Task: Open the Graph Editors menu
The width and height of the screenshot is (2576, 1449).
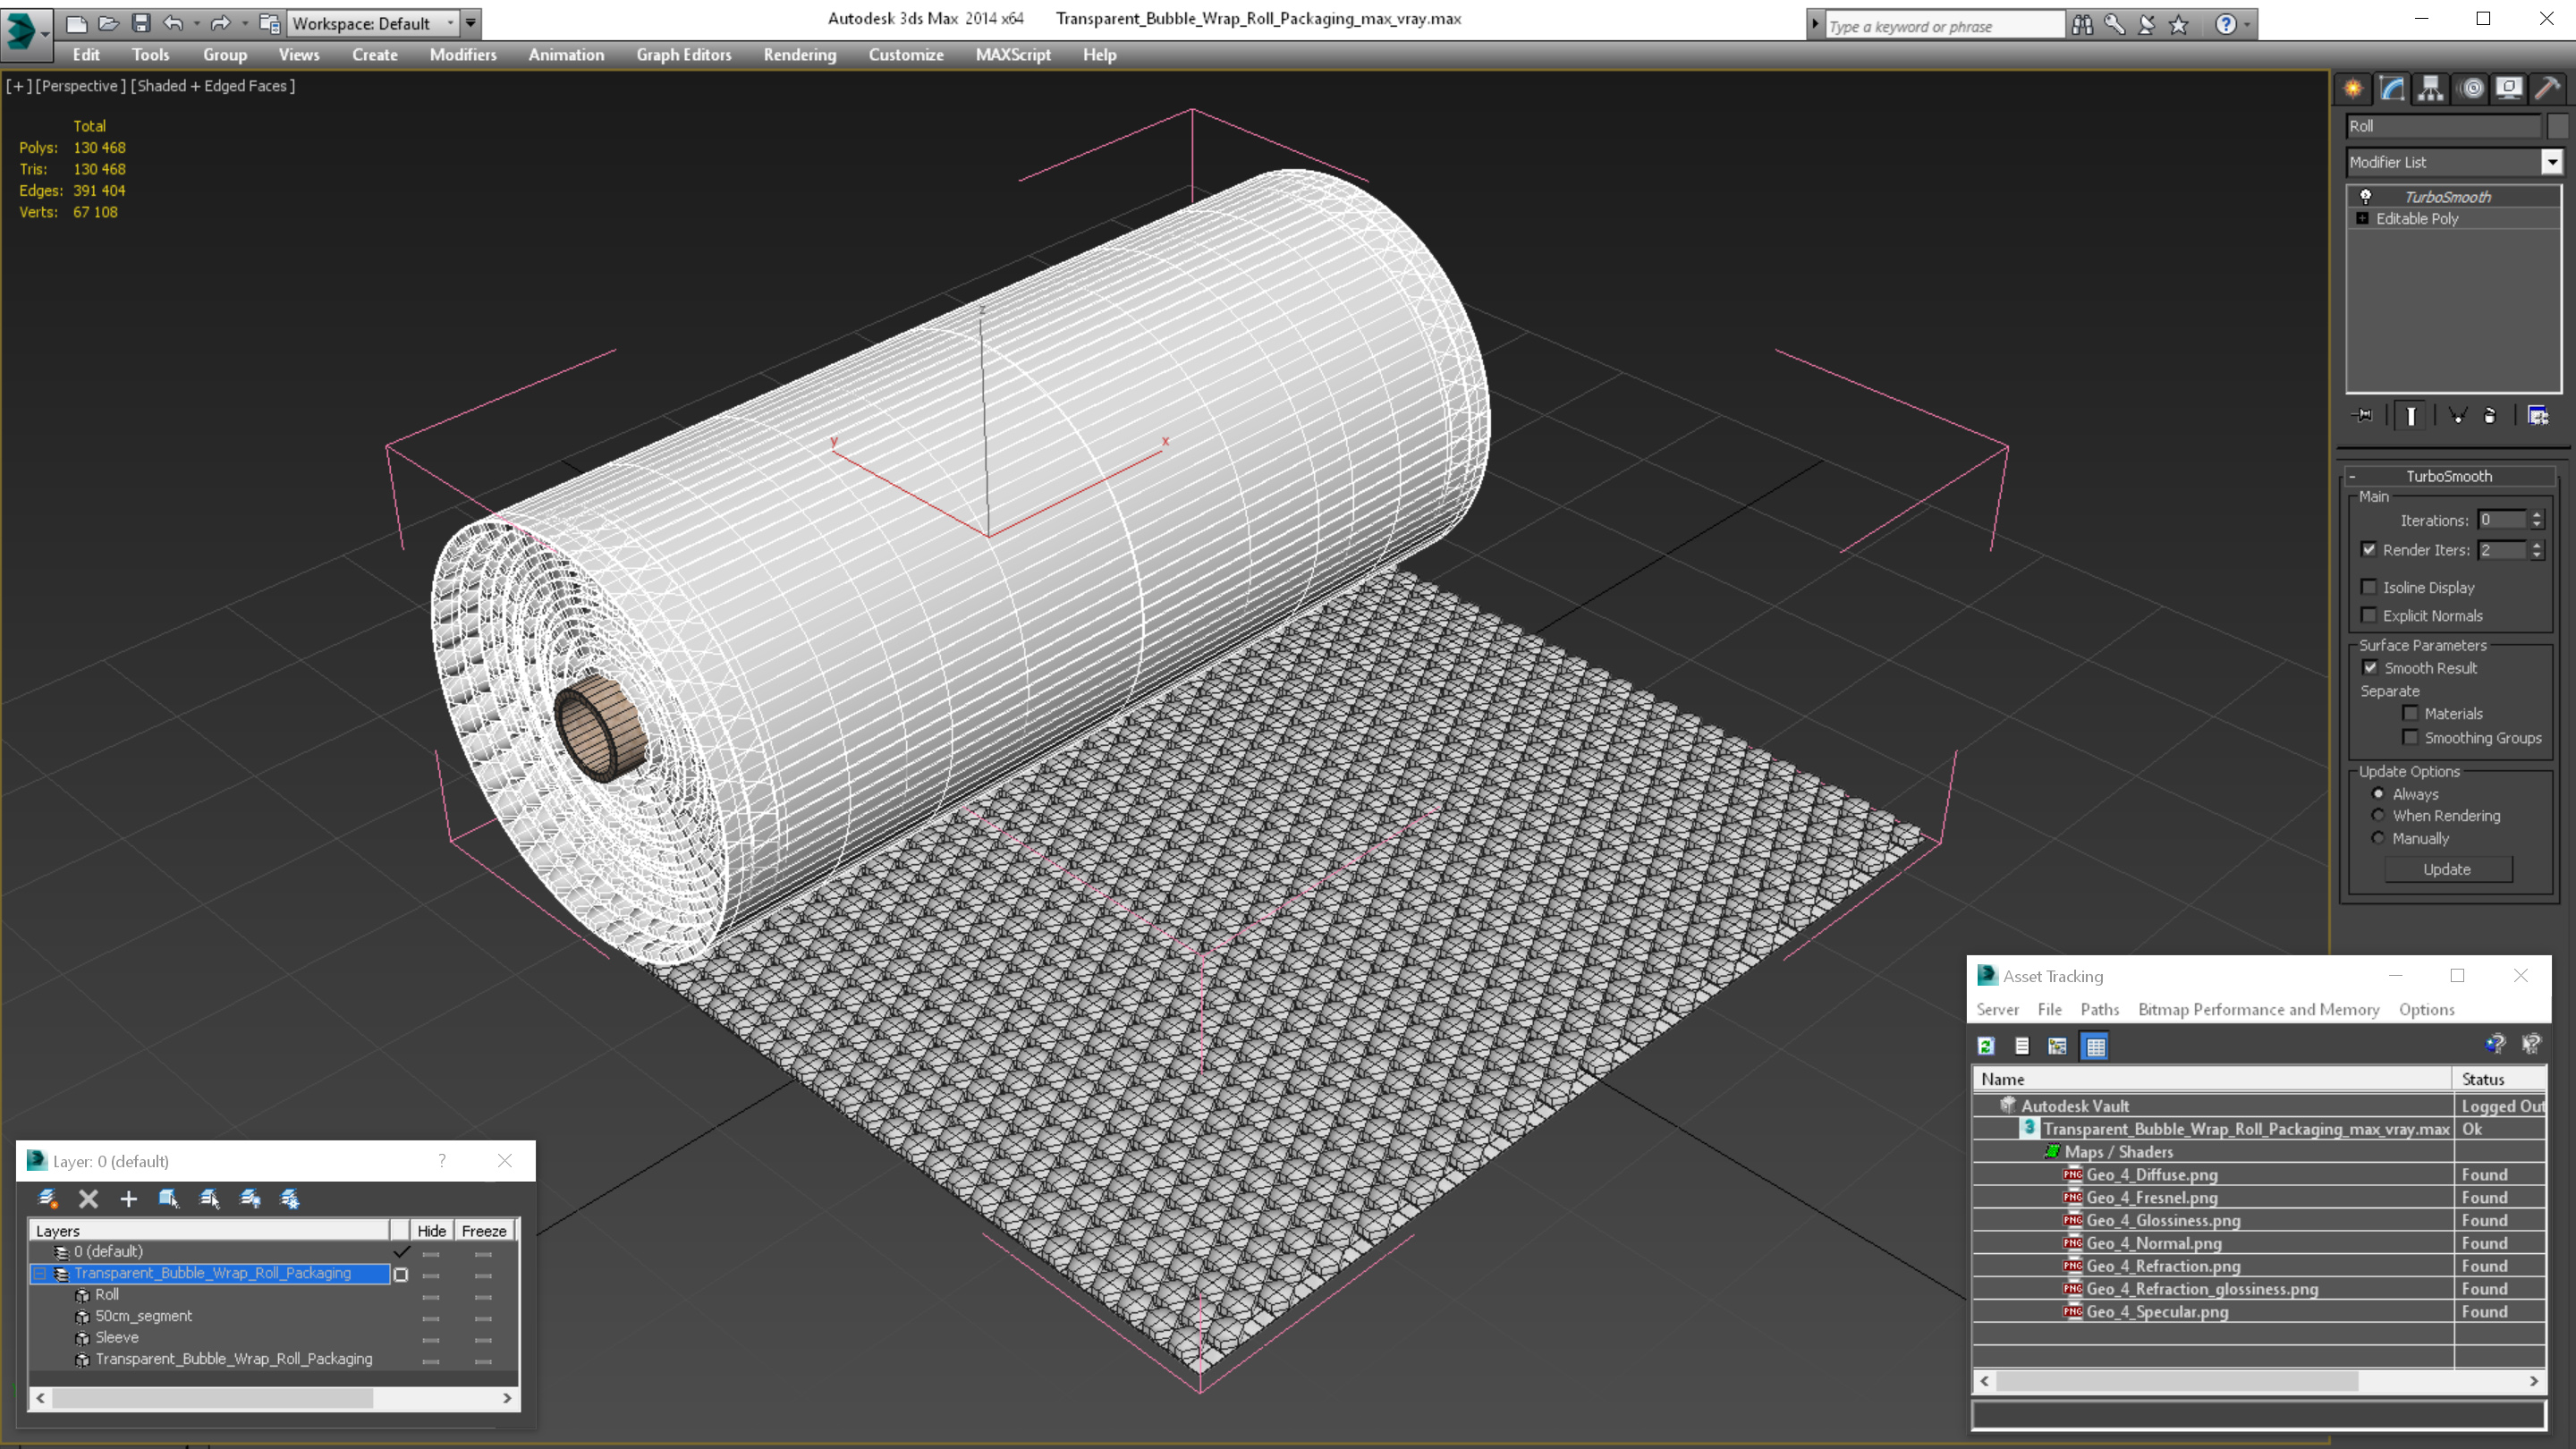Action: pyautogui.click(x=683, y=55)
